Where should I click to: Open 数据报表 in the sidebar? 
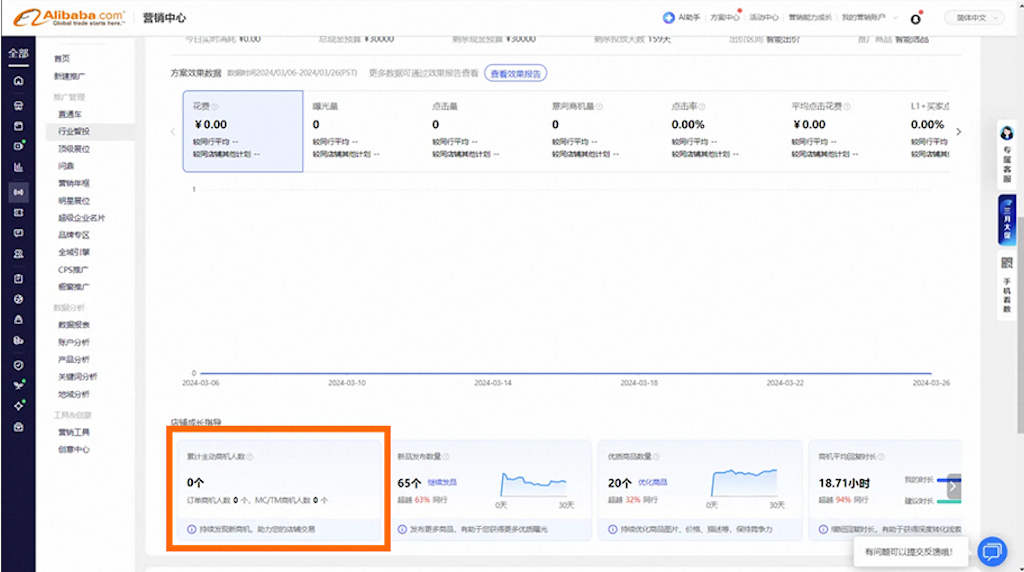(x=74, y=325)
